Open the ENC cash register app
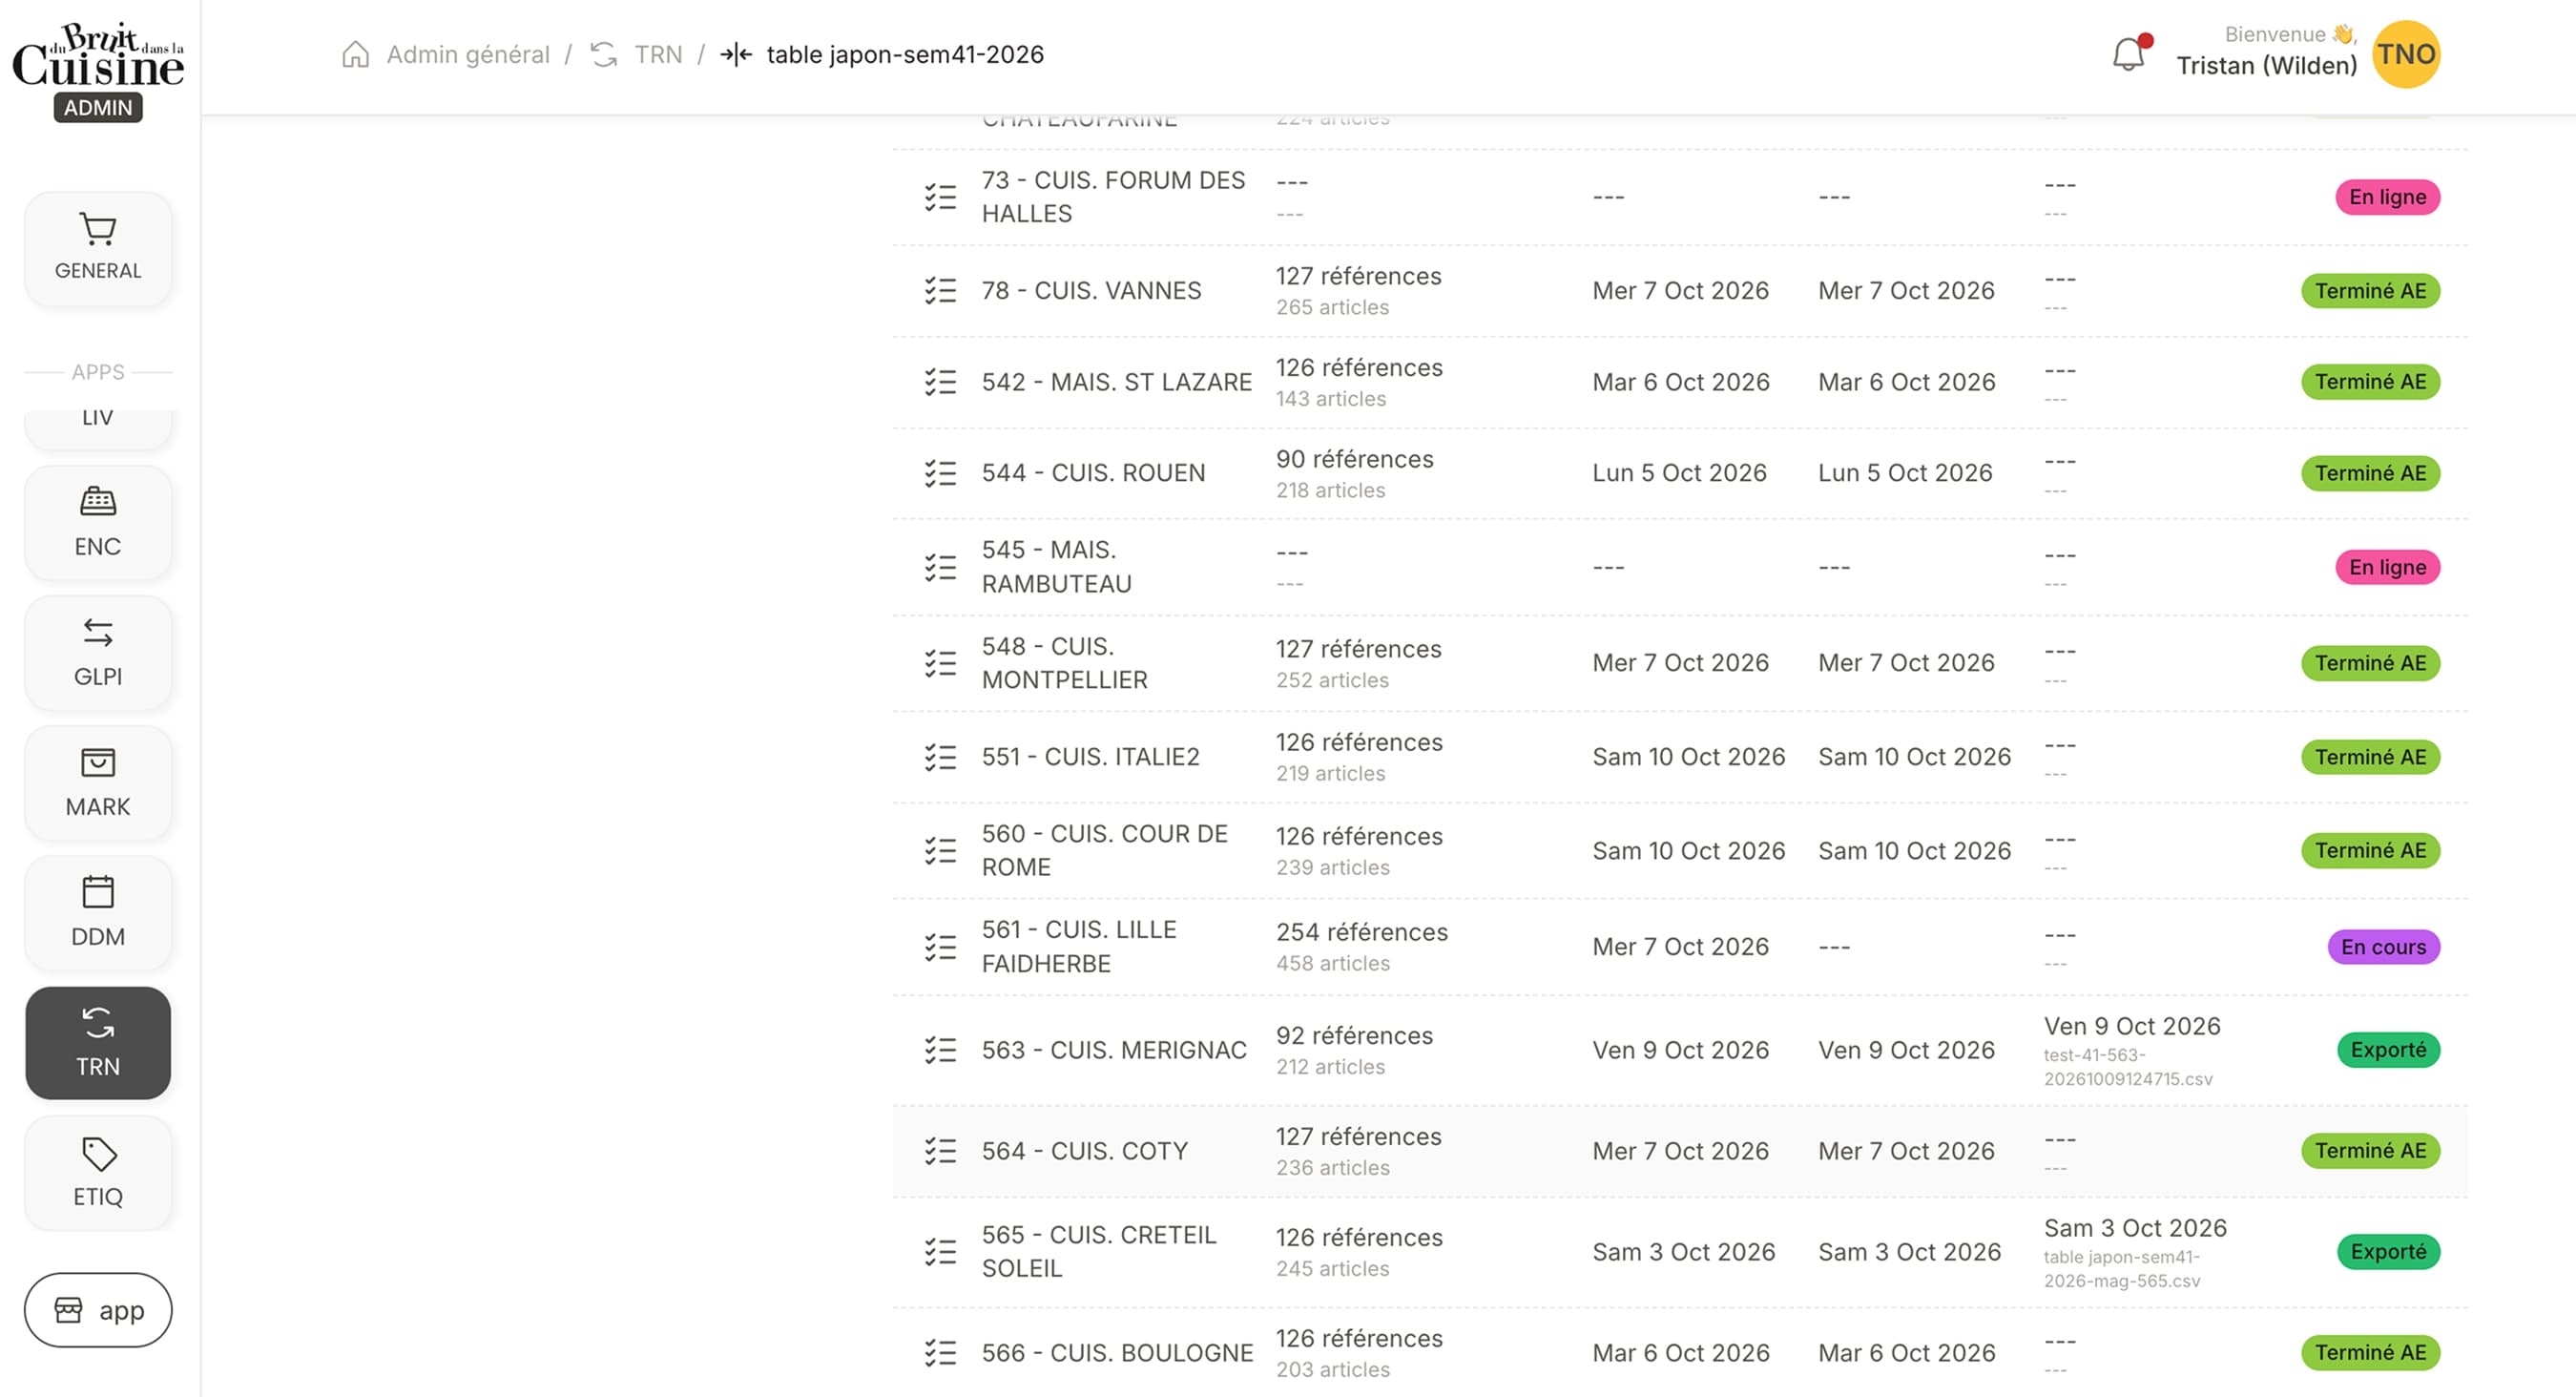Image resolution: width=2576 pixels, height=1397 pixels. [98, 522]
